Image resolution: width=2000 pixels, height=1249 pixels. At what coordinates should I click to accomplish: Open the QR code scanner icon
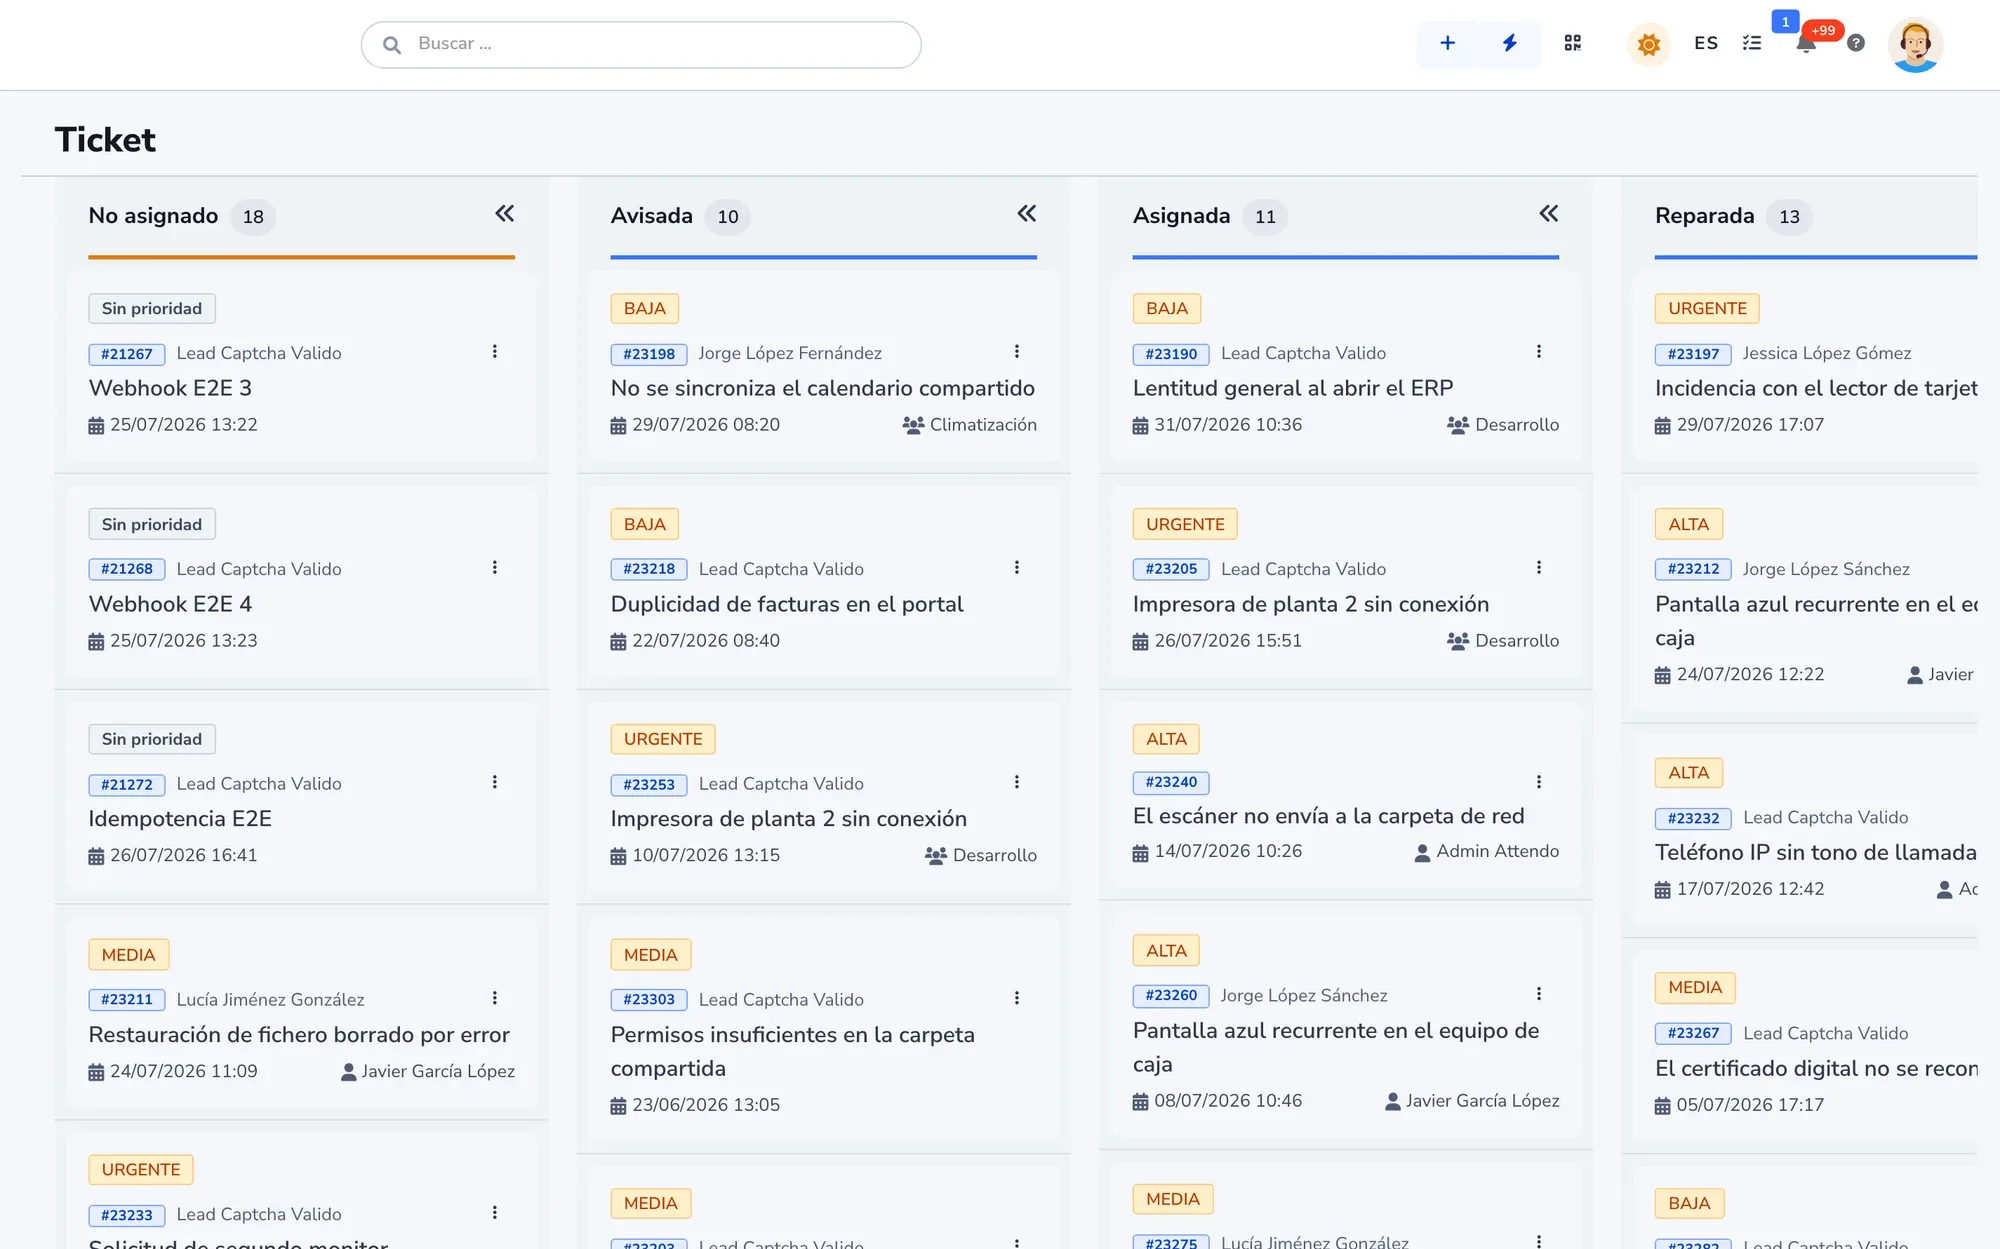pyautogui.click(x=1573, y=44)
